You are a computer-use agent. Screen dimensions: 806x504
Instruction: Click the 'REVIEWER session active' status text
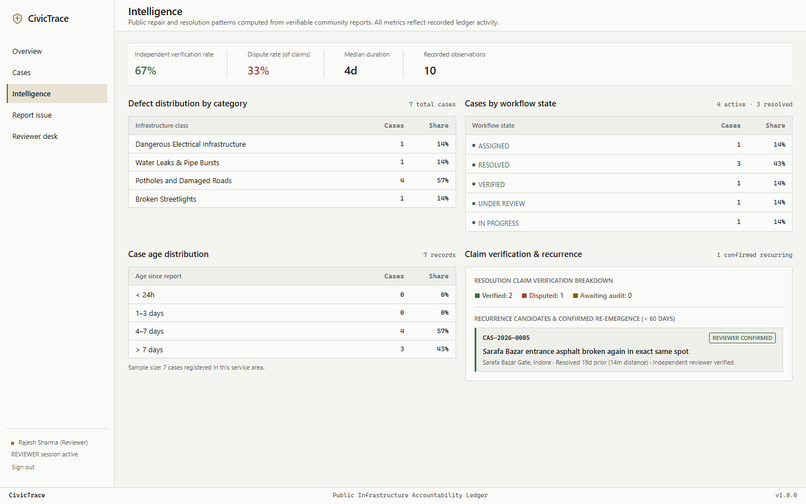tap(45, 455)
